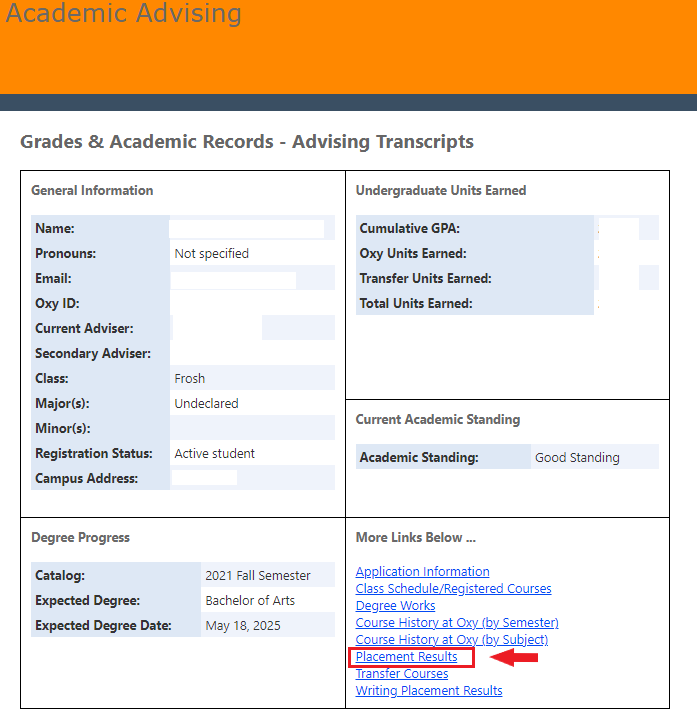Viewport: 697px width, 714px height.
Task: Click the 'Undeclared' major value
Action: coord(206,403)
